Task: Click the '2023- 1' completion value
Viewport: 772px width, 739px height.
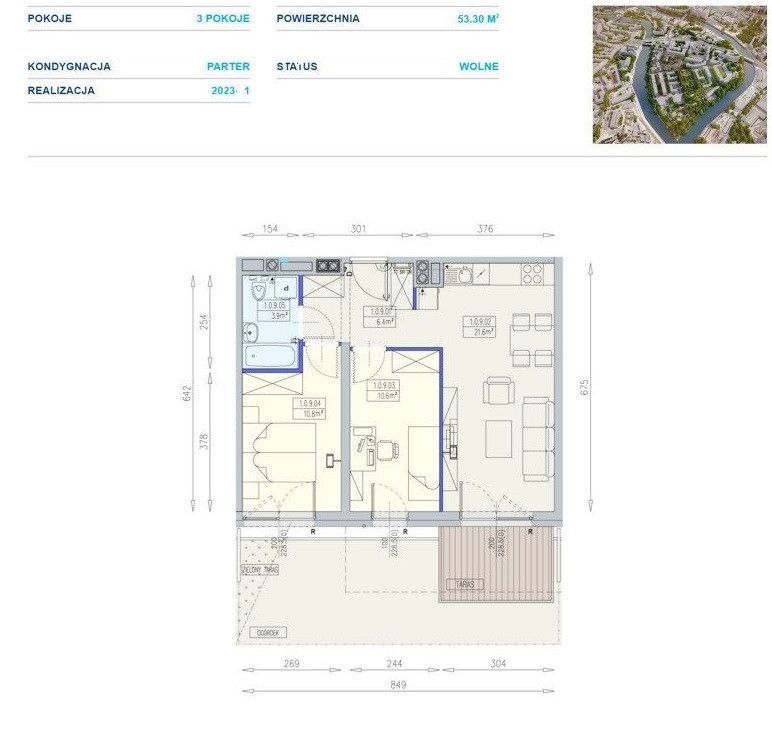Action: pyautogui.click(x=230, y=91)
